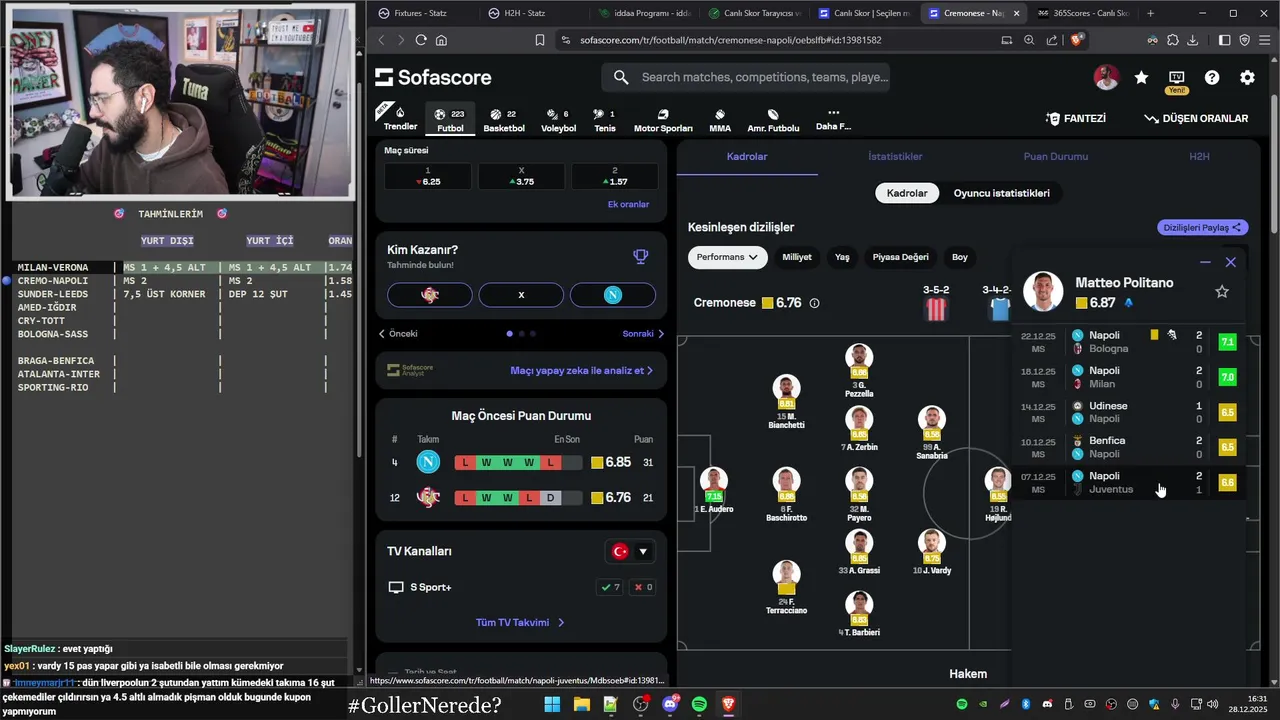This screenshot has height=720, width=1280.
Task: Open the help question mark icon
Action: coord(1212,77)
